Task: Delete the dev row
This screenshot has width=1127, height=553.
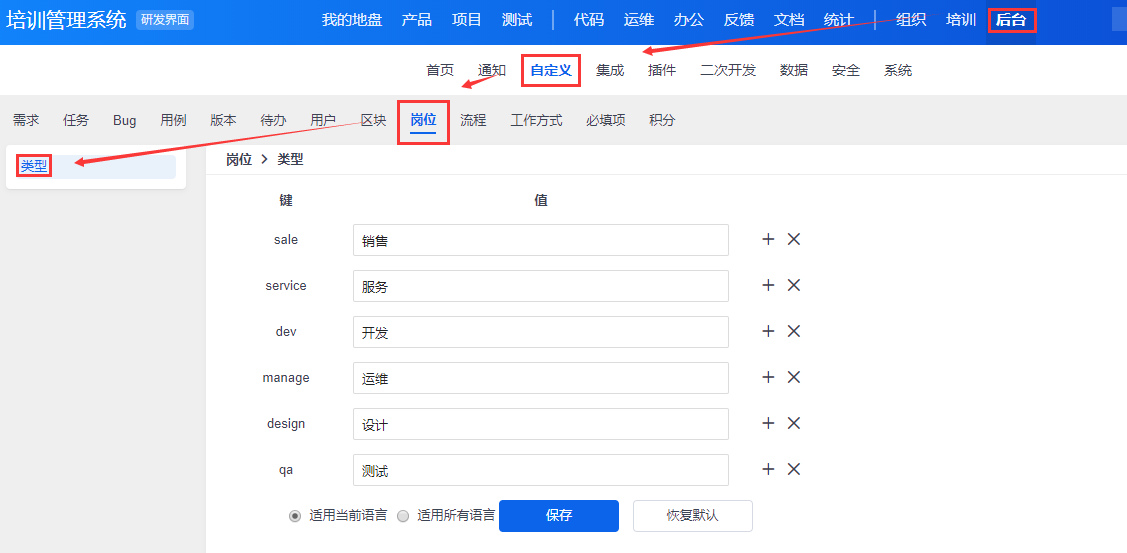Action: (x=794, y=332)
